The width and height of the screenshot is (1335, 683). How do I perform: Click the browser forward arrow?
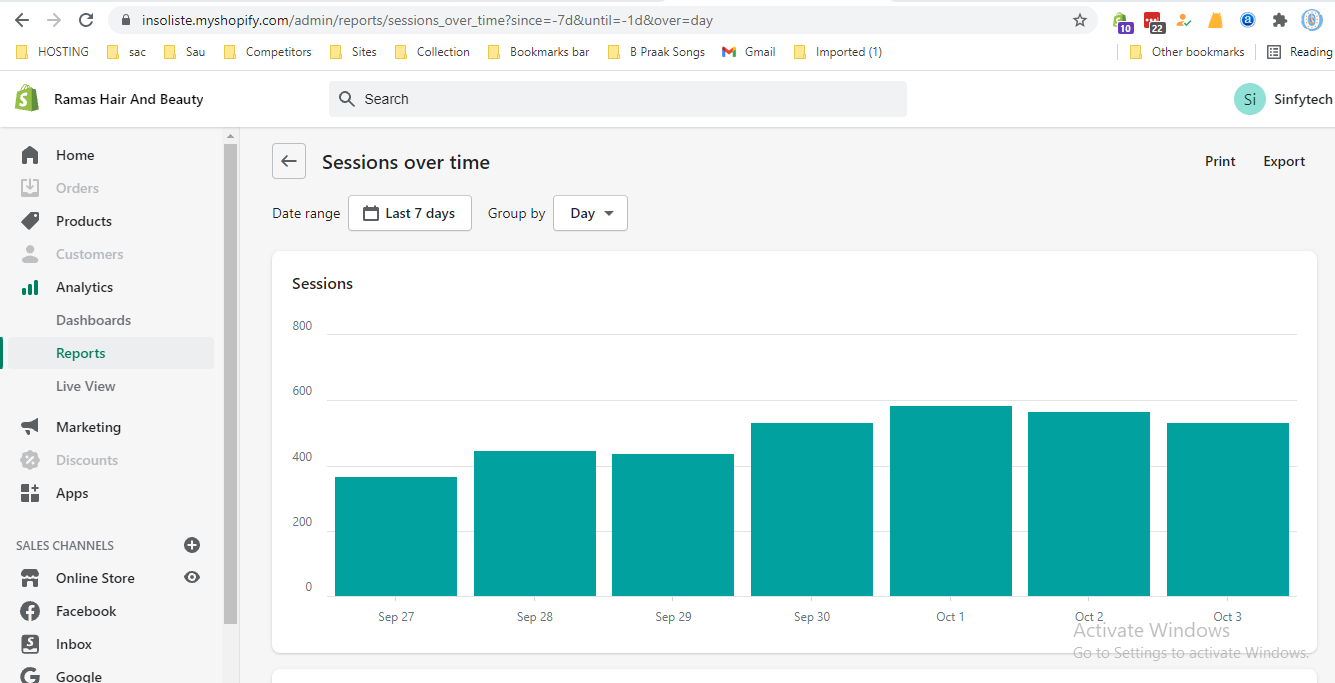click(54, 20)
